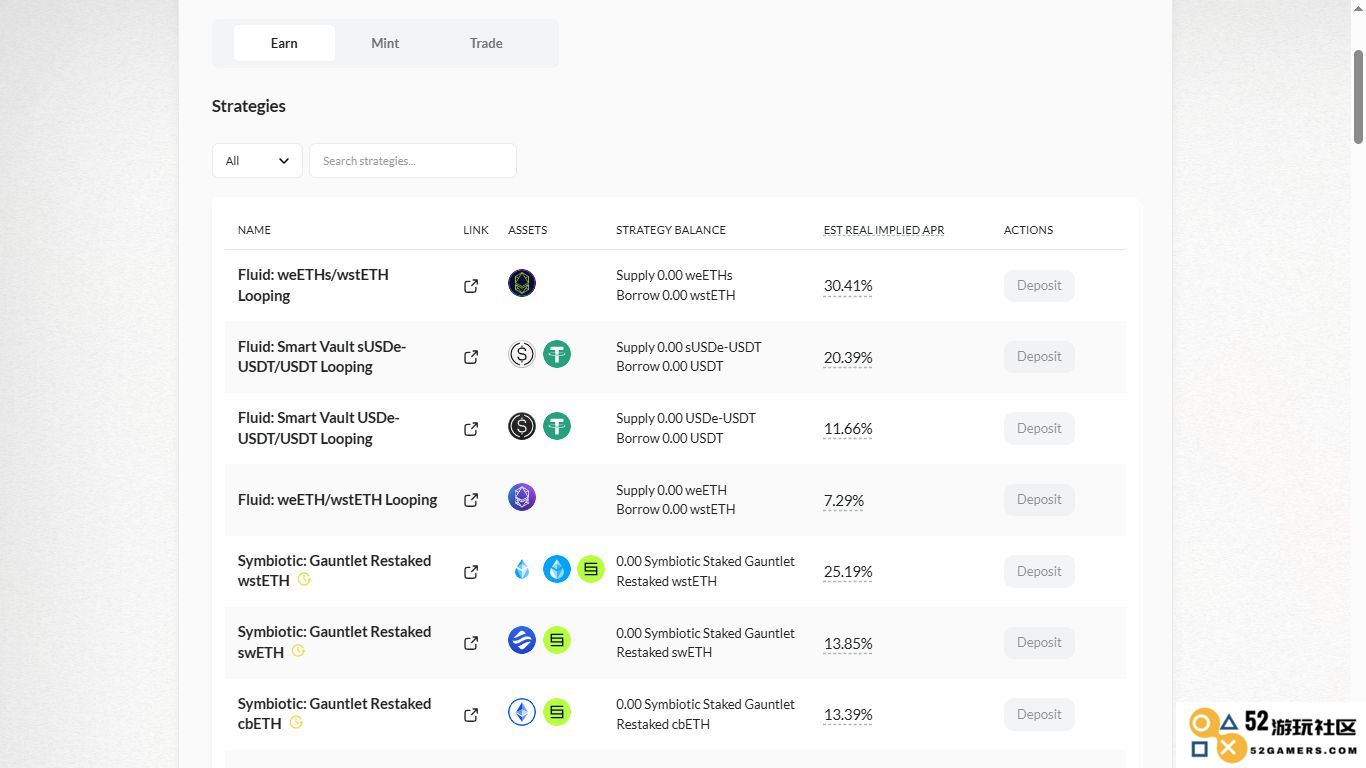
Task: Open the All strategies filter dropdown
Action: (257, 161)
